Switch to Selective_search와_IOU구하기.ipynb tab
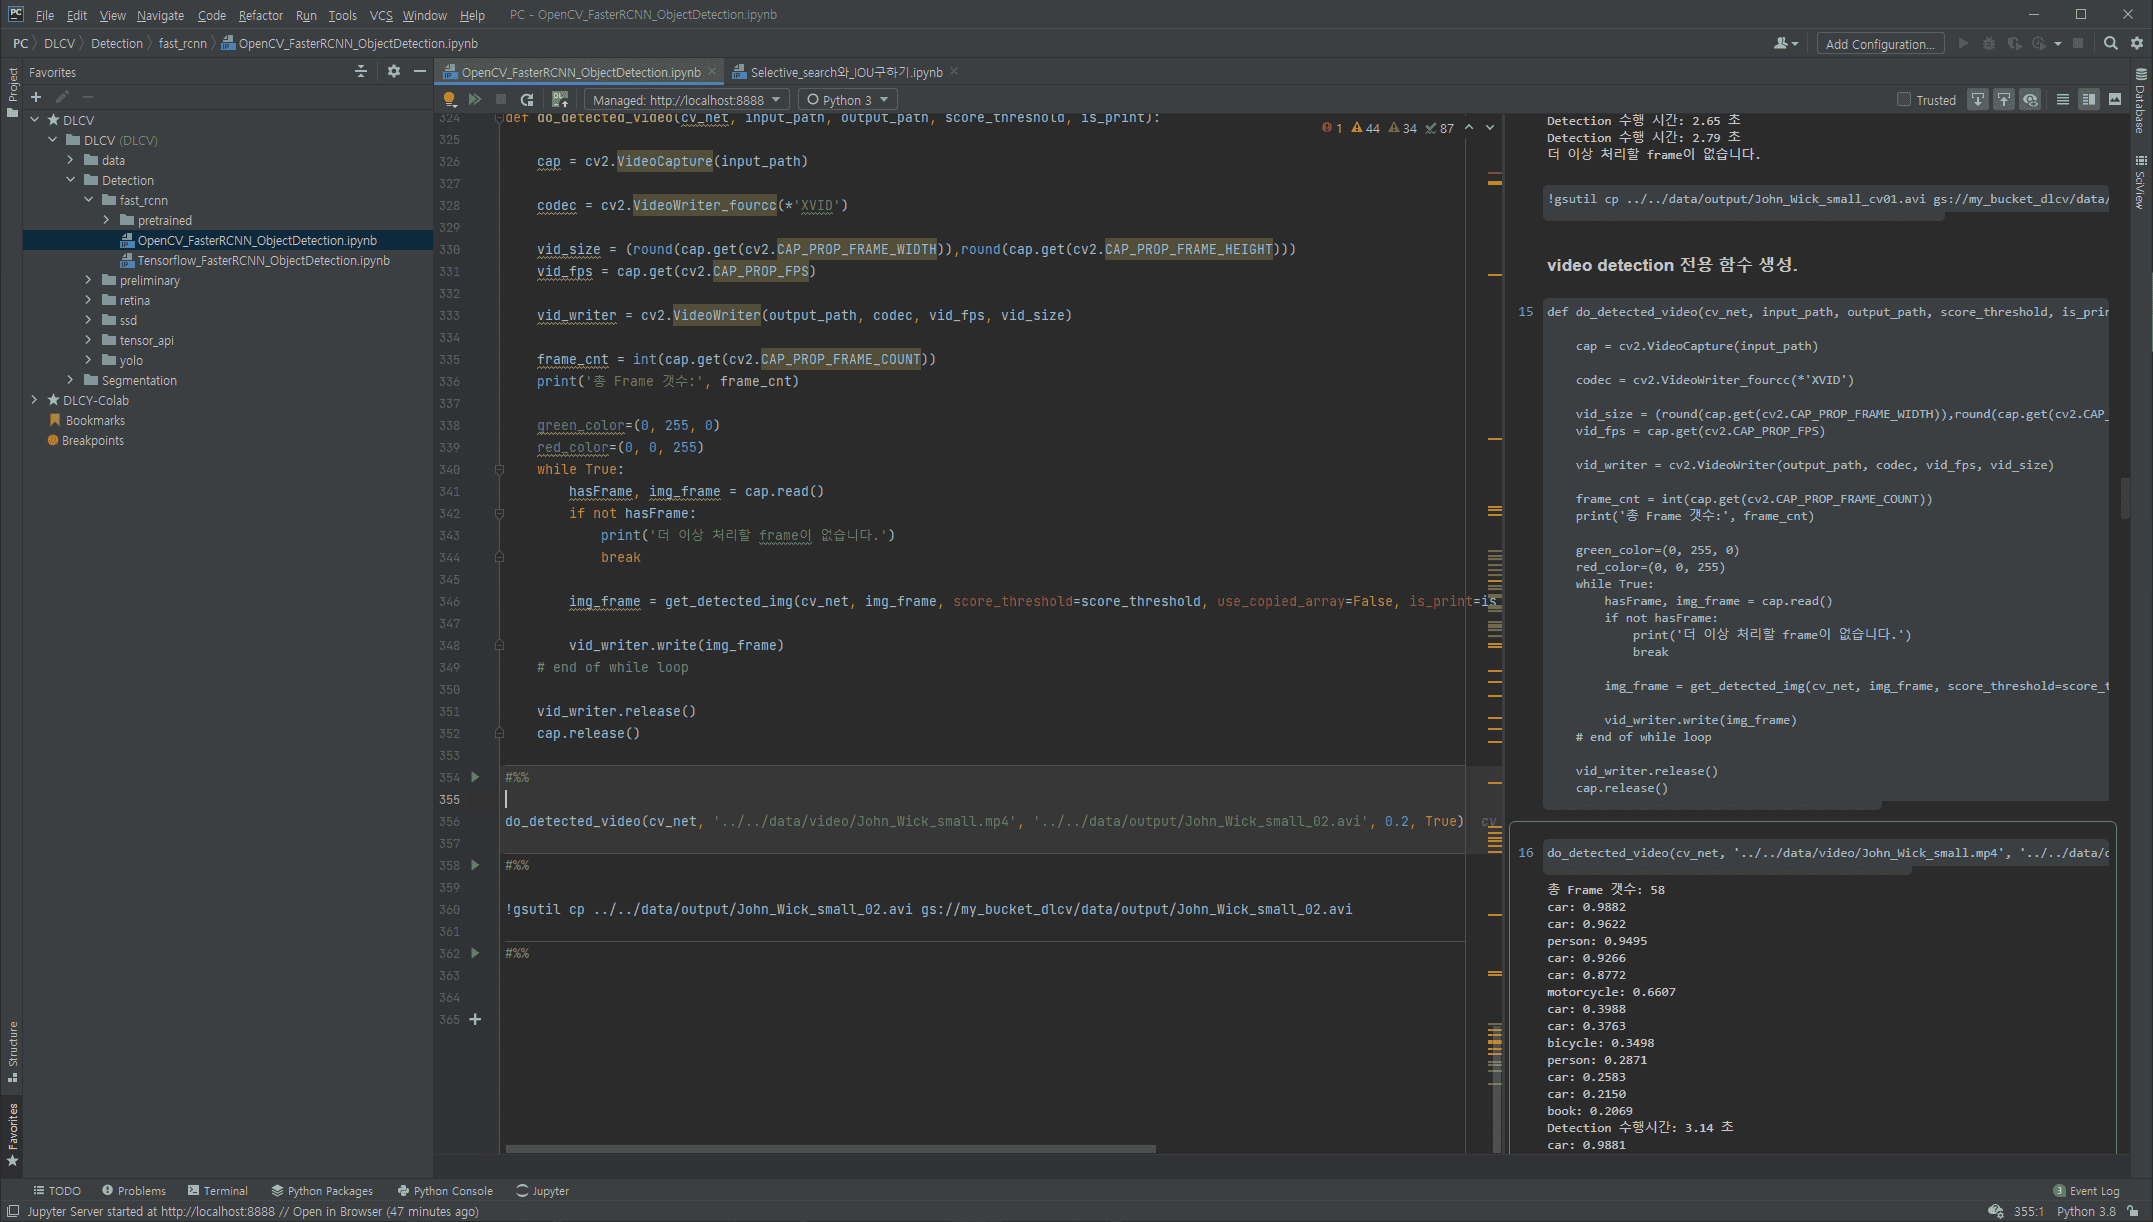2153x1222 pixels. tap(846, 71)
